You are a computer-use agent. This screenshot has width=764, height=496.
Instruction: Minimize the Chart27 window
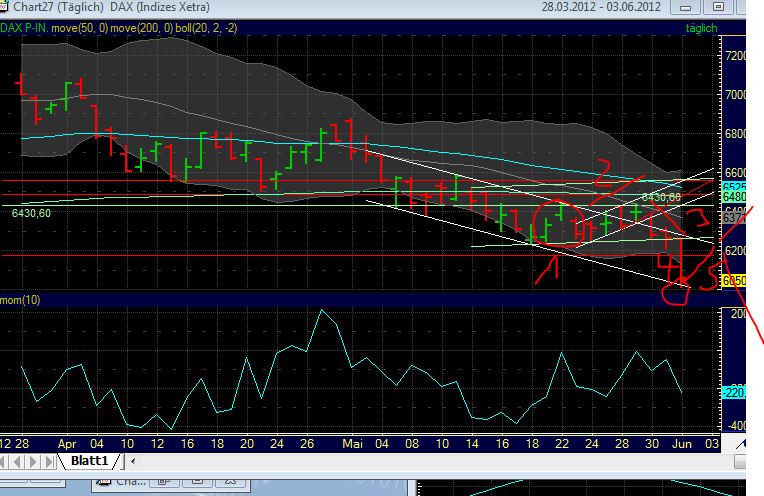(x=685, y=7)
